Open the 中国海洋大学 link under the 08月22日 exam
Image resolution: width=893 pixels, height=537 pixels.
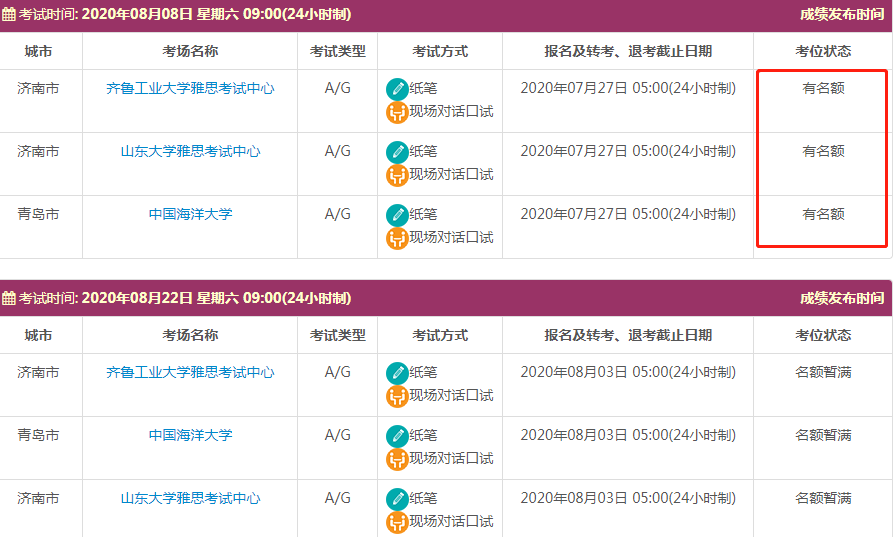[x=190, y=436]
